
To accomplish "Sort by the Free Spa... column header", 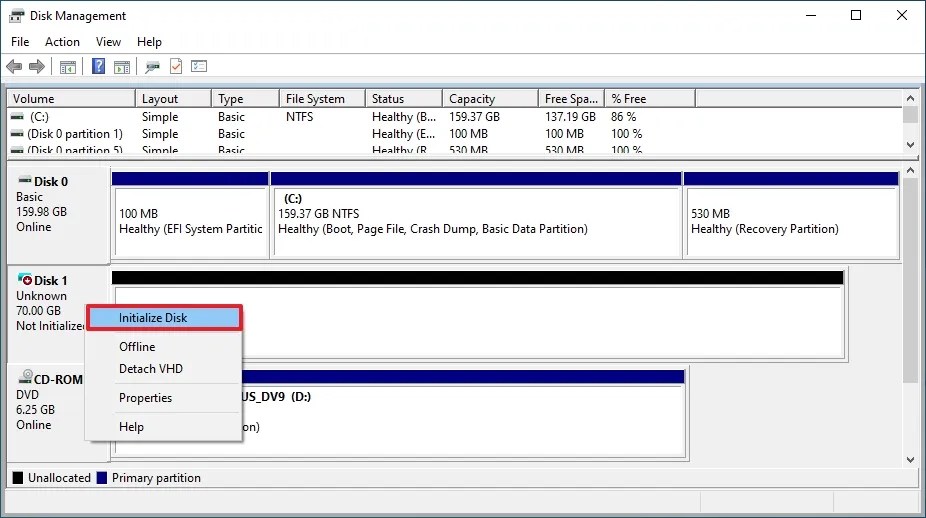I will tap(571, 99).
